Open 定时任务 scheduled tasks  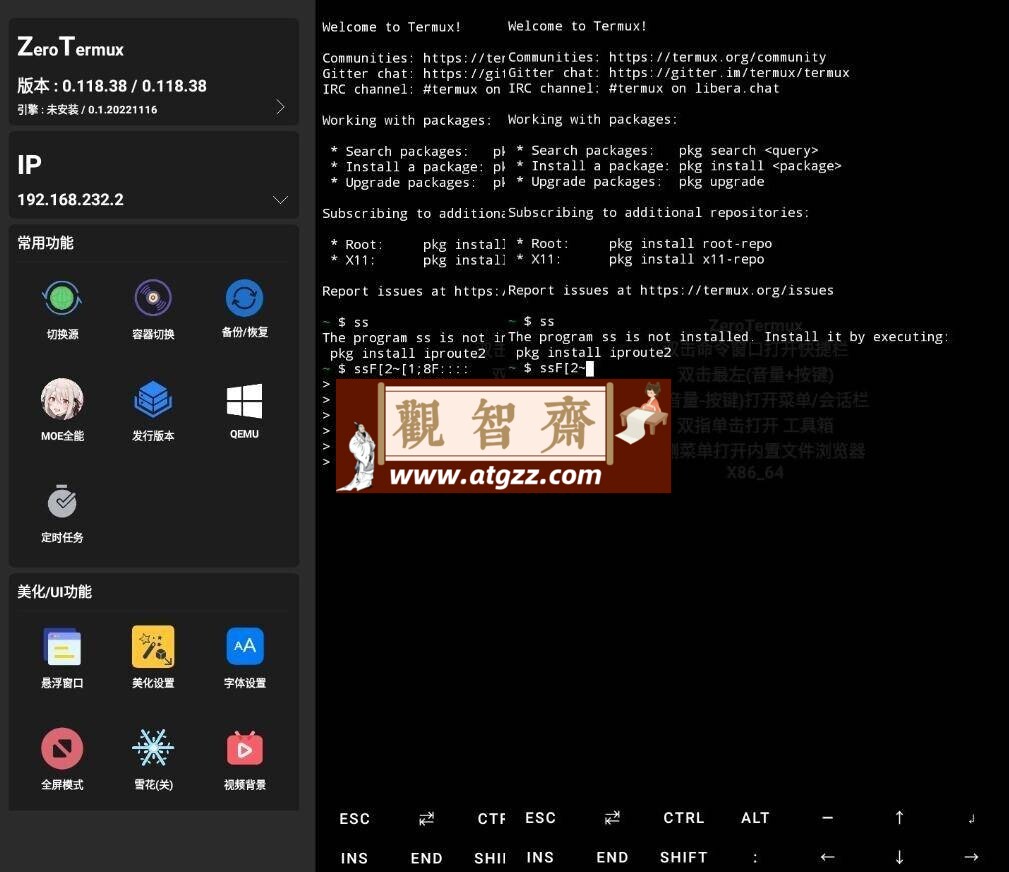click(62, 513)
